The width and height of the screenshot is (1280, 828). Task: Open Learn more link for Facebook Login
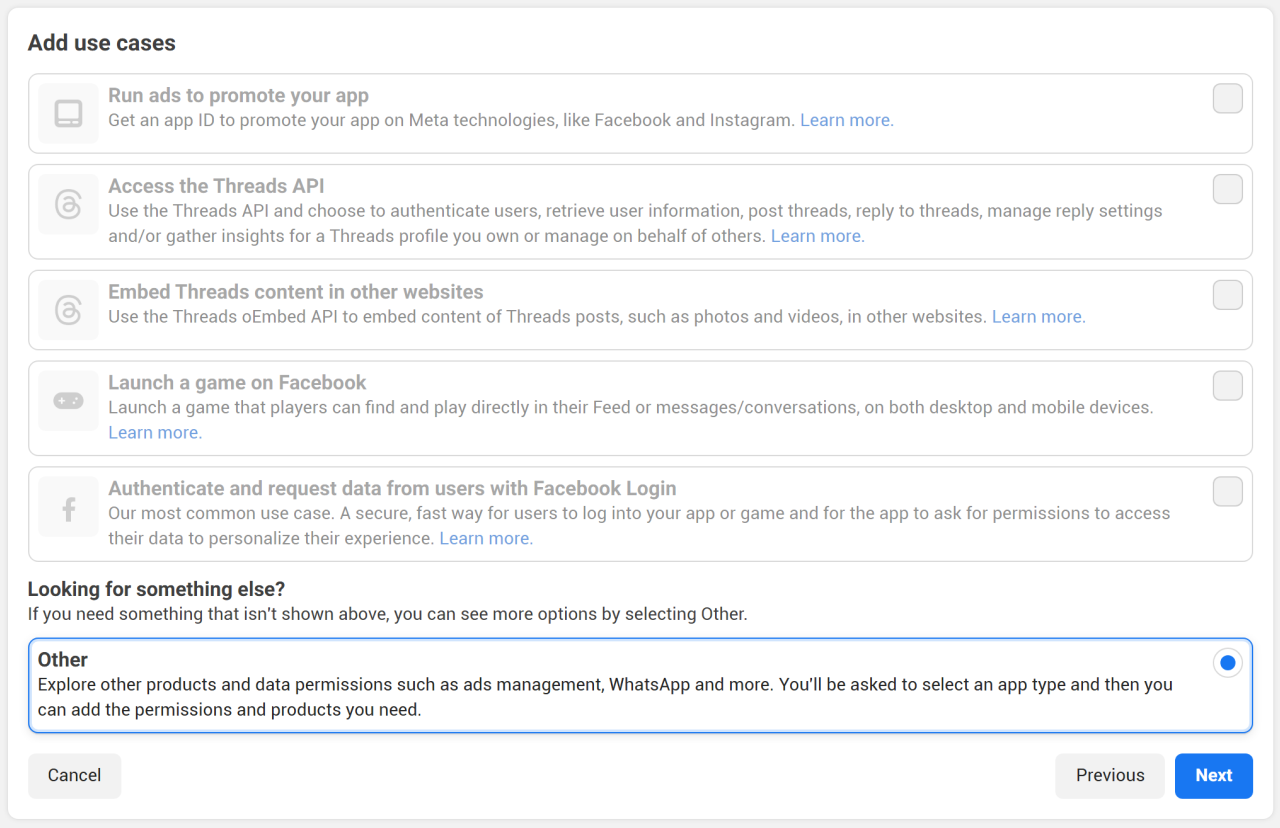click(x=486, y=538)
